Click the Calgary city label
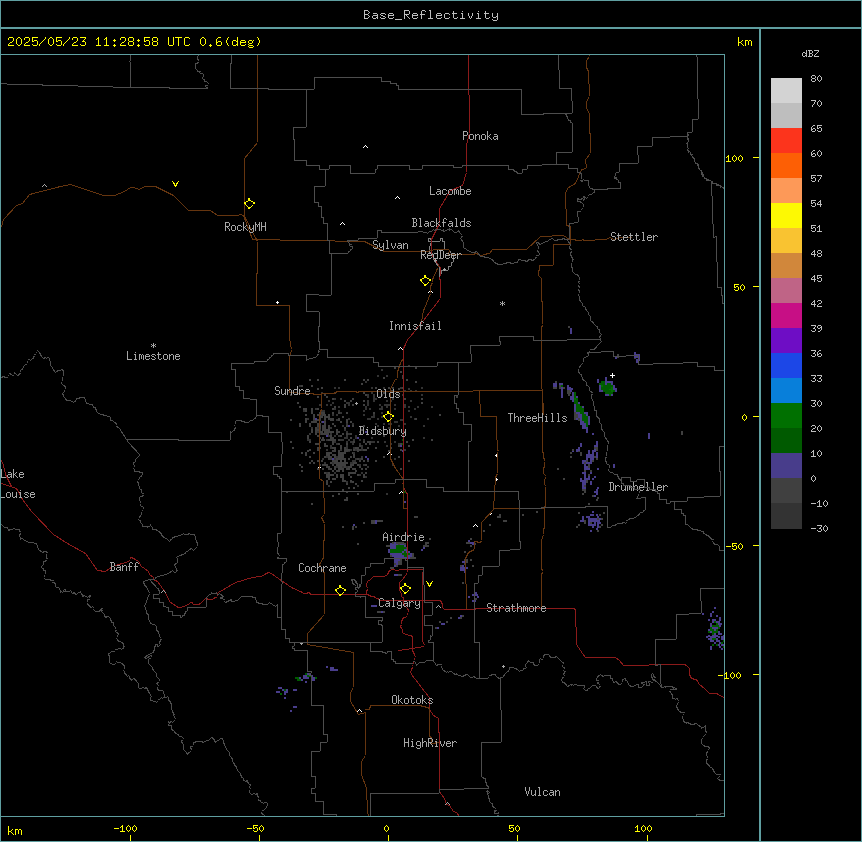 [x=399, y=603]
